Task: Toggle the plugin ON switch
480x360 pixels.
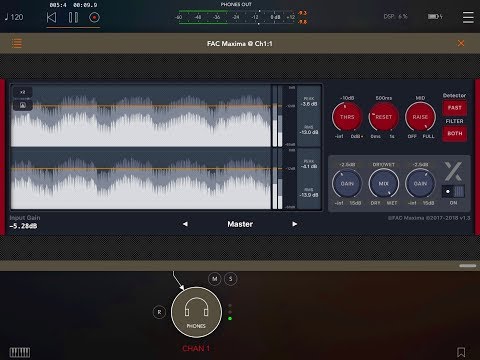Action: pyautogui.click(x=453, y=191)
